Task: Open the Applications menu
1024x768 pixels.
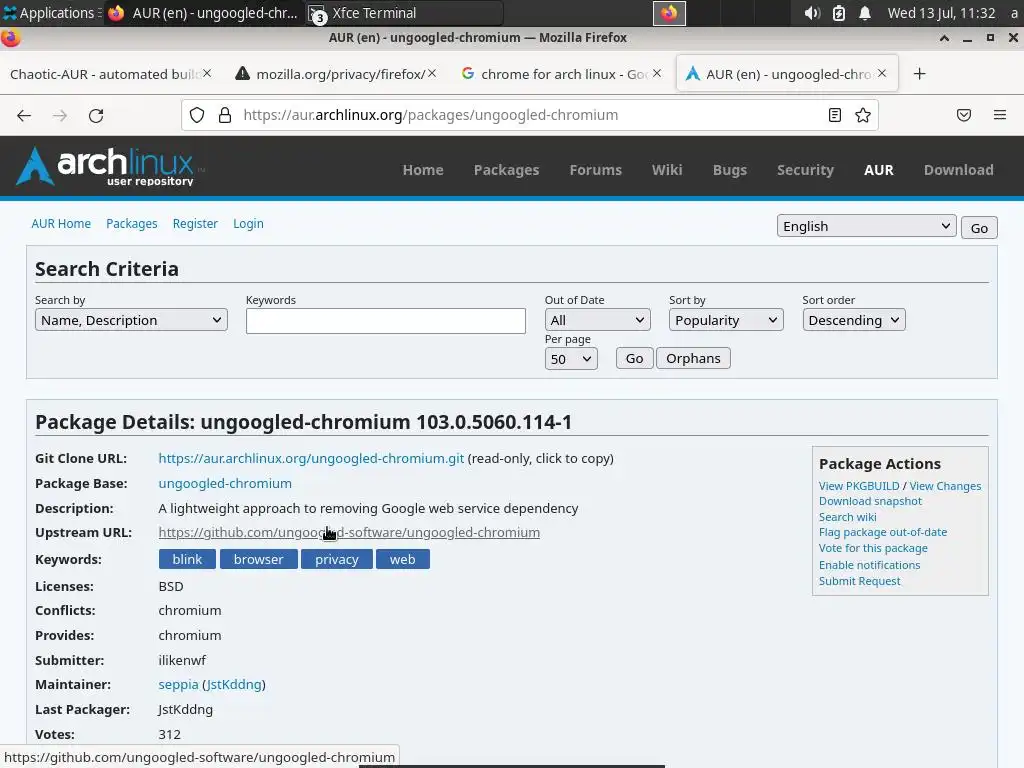Action: click(x=50, y=13)
